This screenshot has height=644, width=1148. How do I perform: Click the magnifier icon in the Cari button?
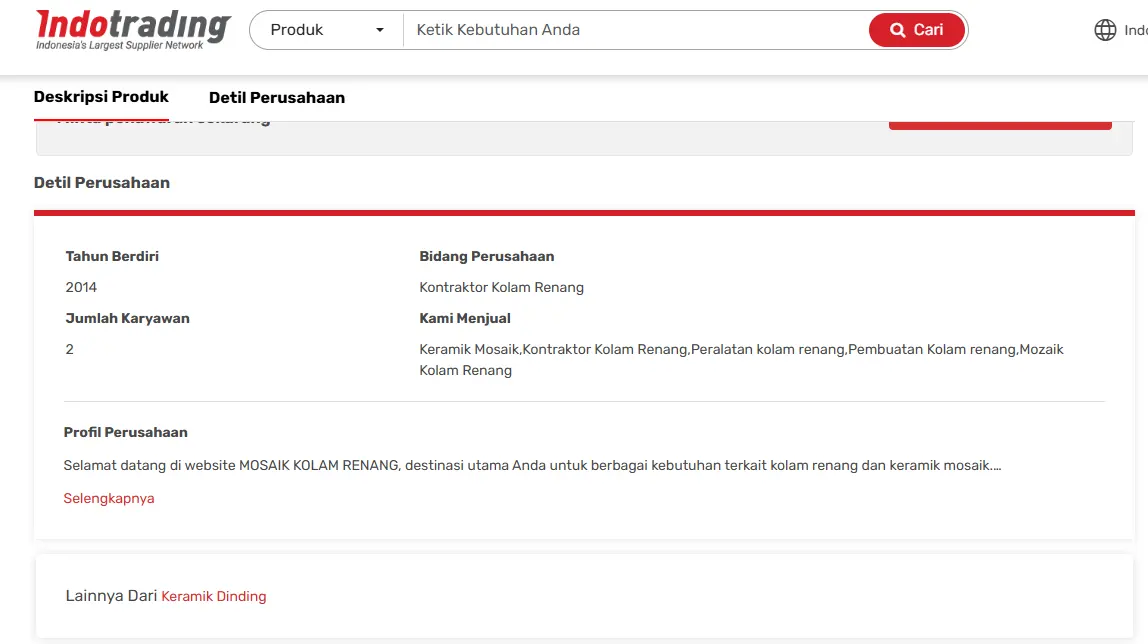(897, 30)
